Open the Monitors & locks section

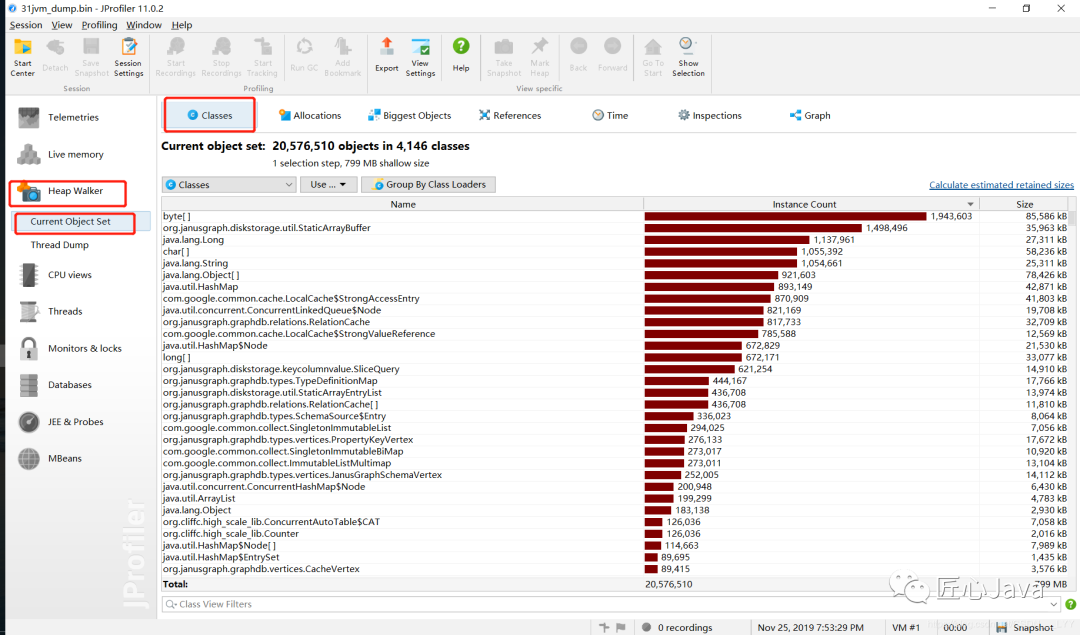click(x=84, y=348)
